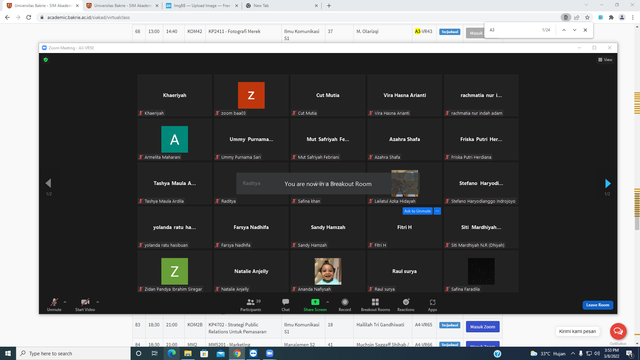Click the find-in-page search field
The image size is (640, 360).
(513, 30)
